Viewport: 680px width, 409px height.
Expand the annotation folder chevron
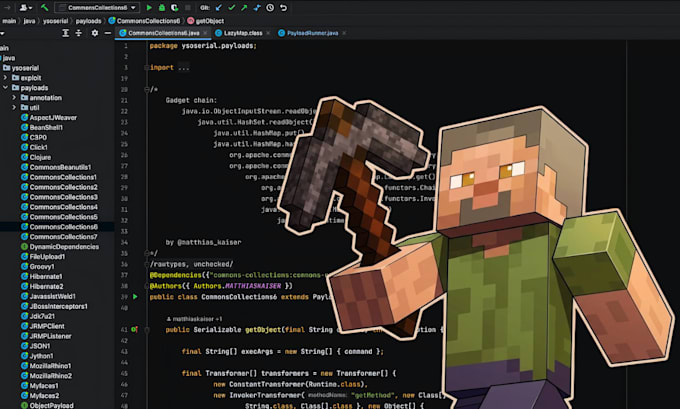pos(14,98)
